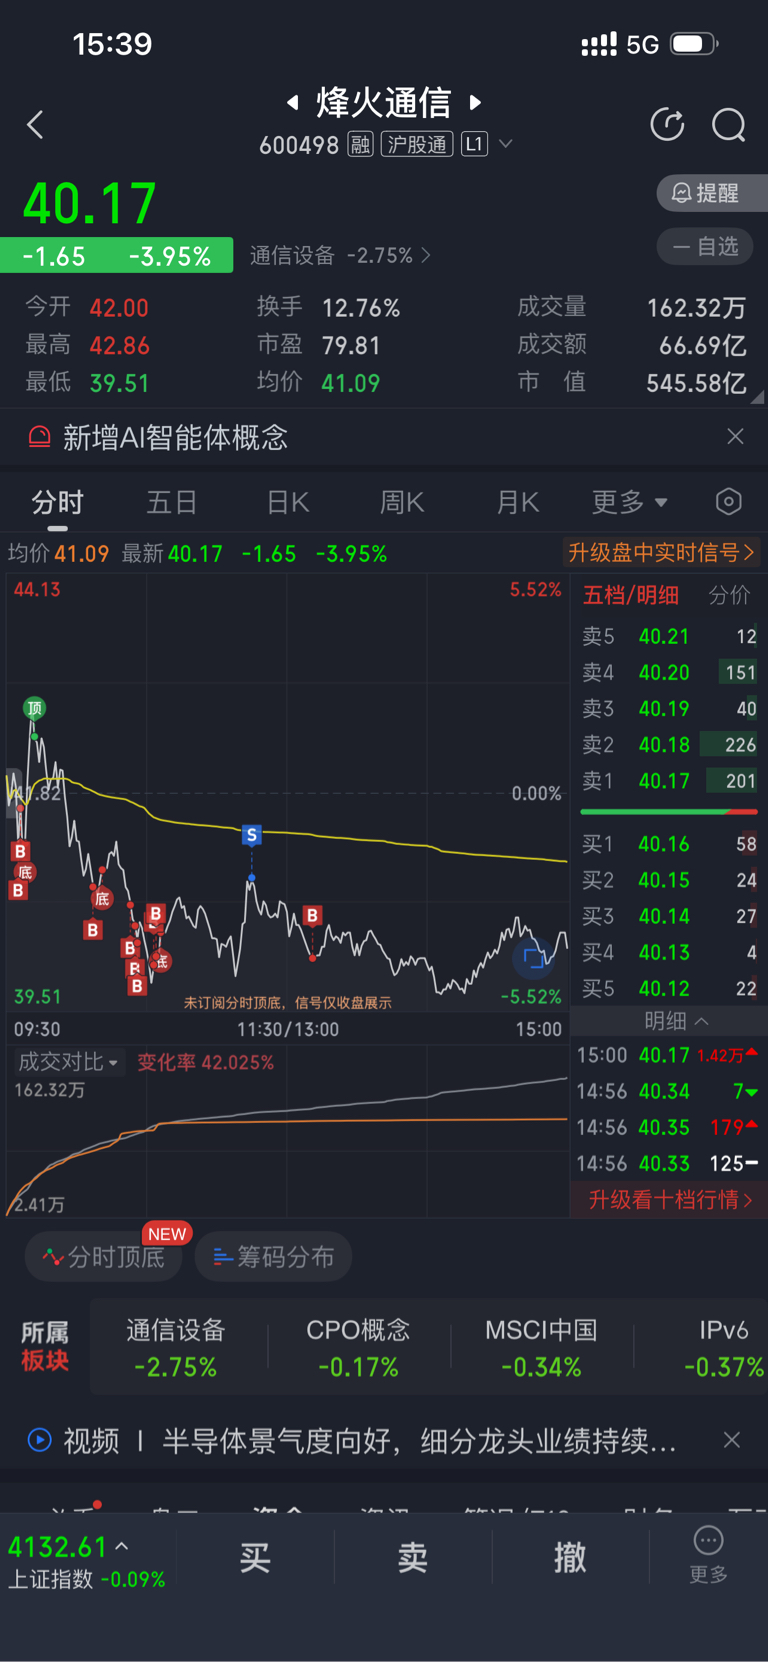The width and height of the screenshot is (768, 1662).
Task: Open the 更多 chart period dropdown
Action: 629,502
